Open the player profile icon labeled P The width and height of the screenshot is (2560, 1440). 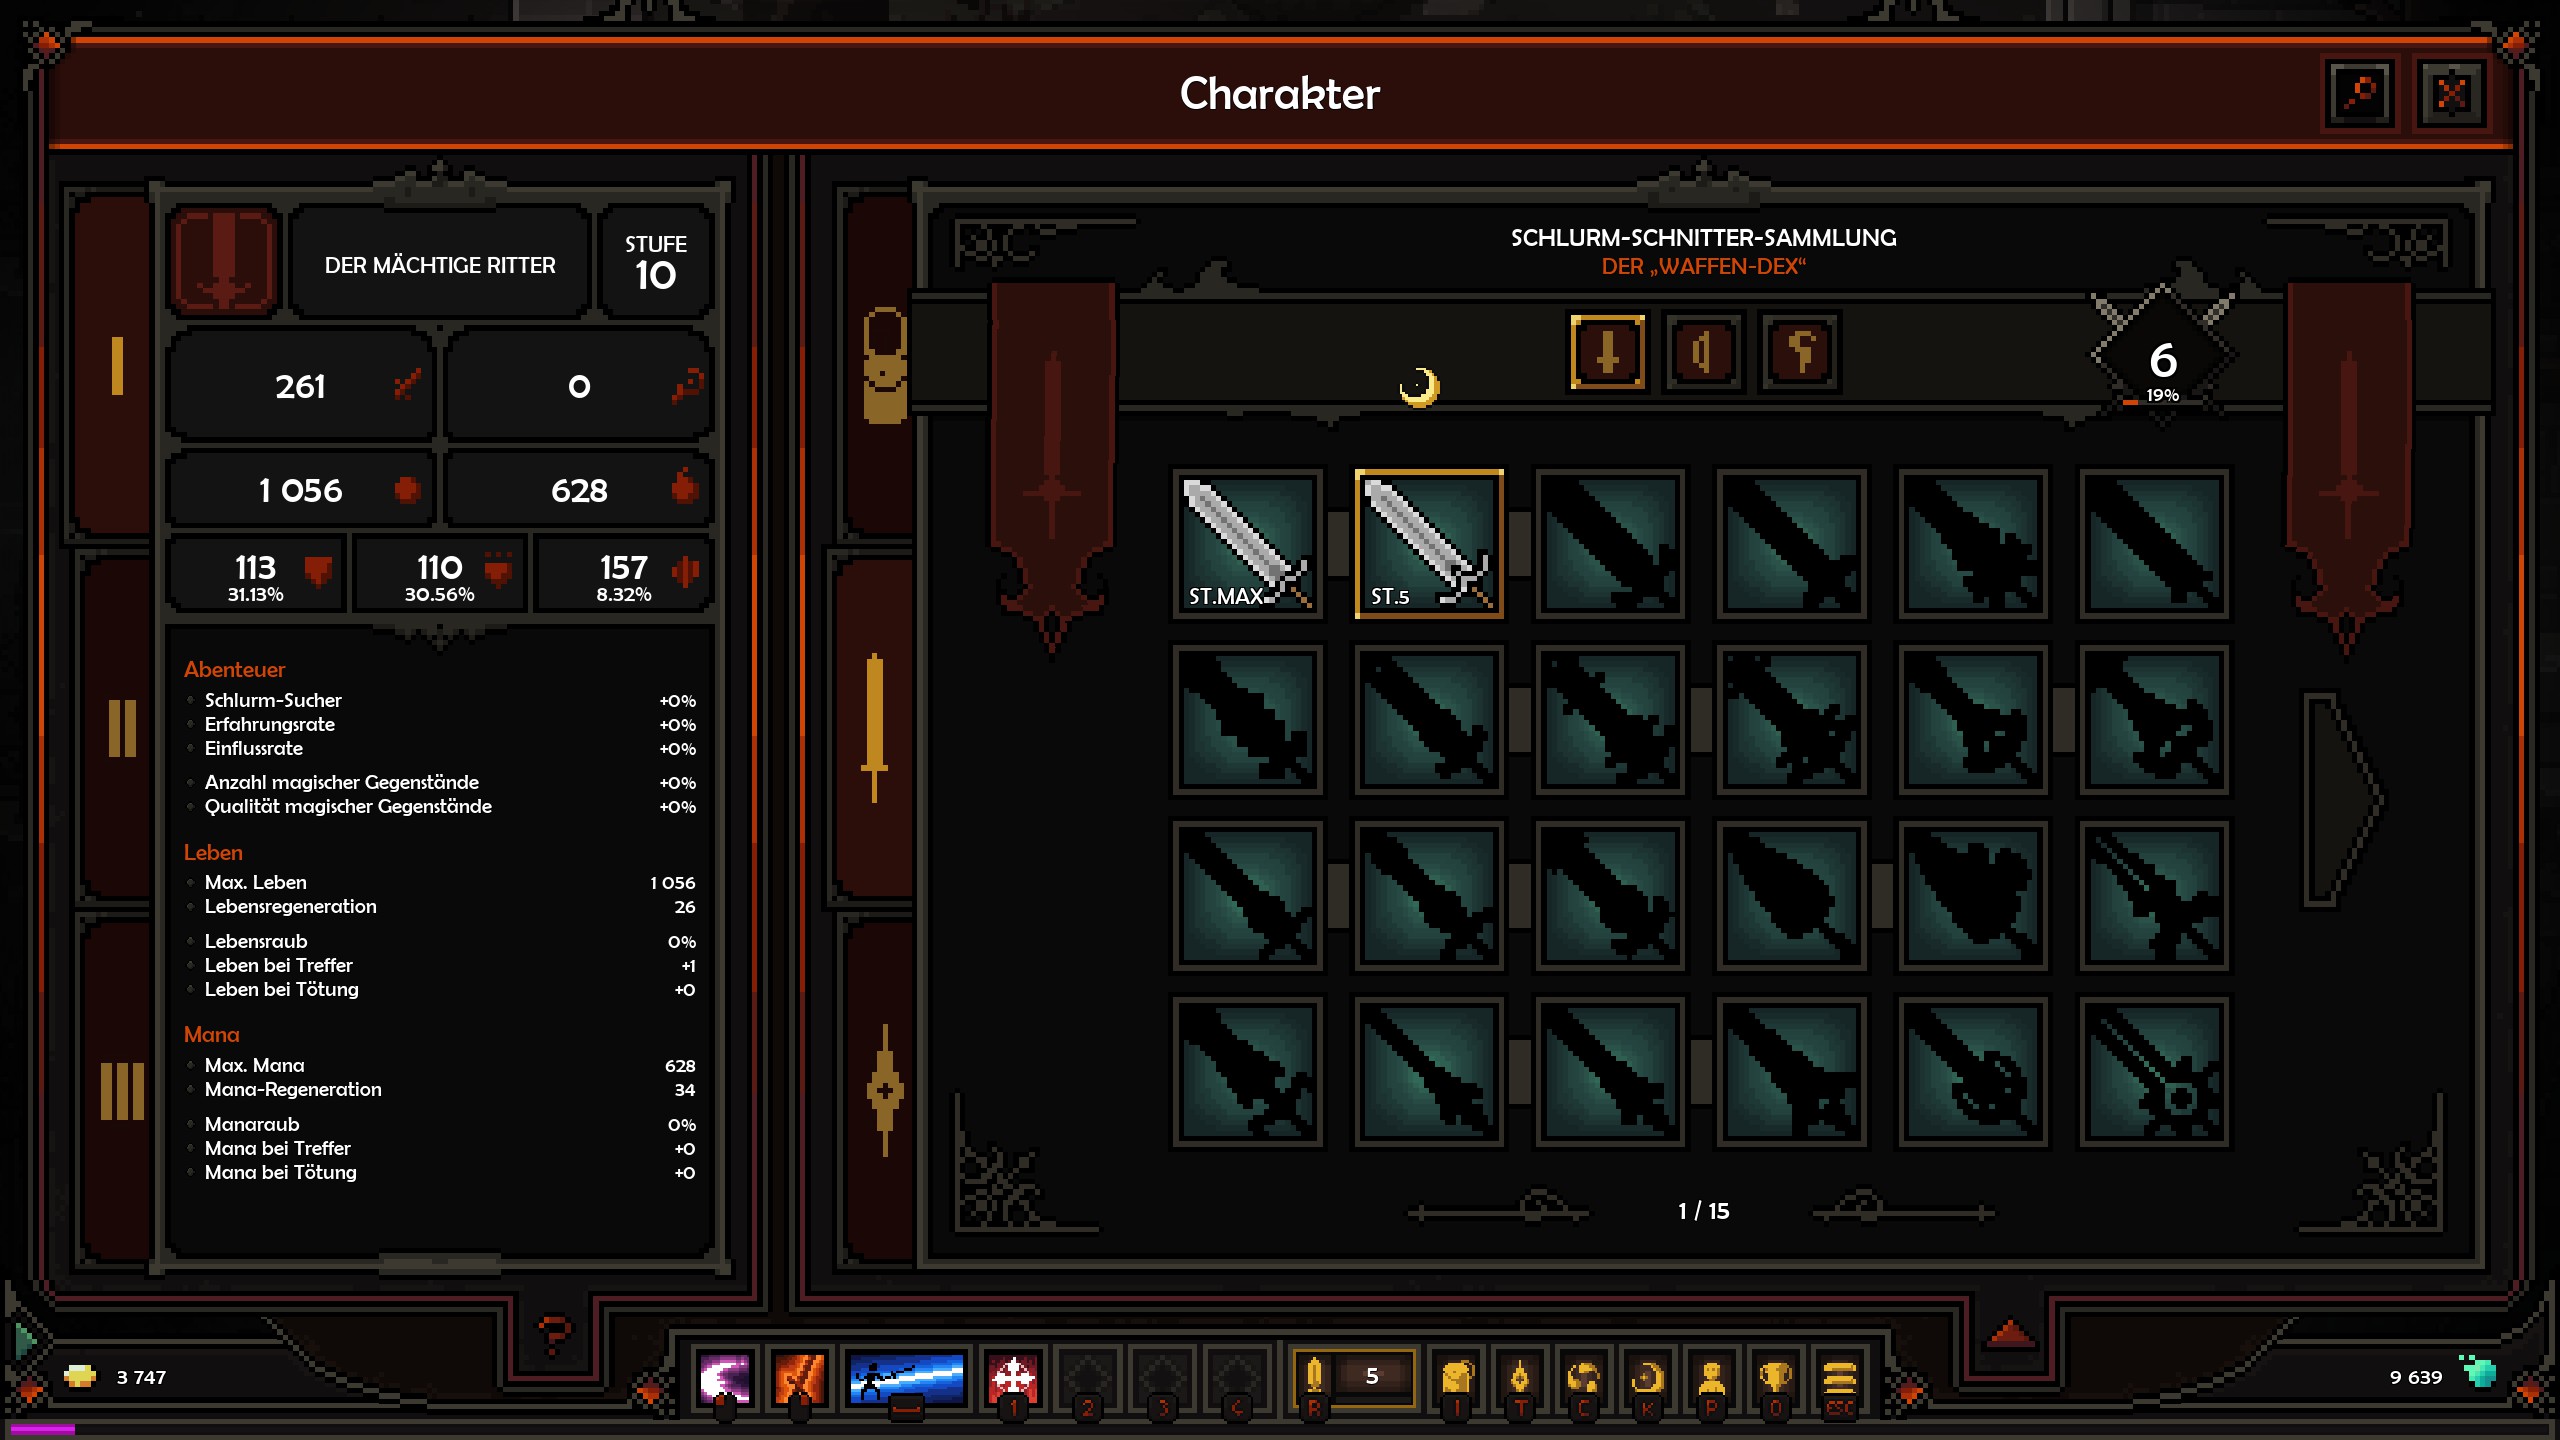click(1711, 1378)
